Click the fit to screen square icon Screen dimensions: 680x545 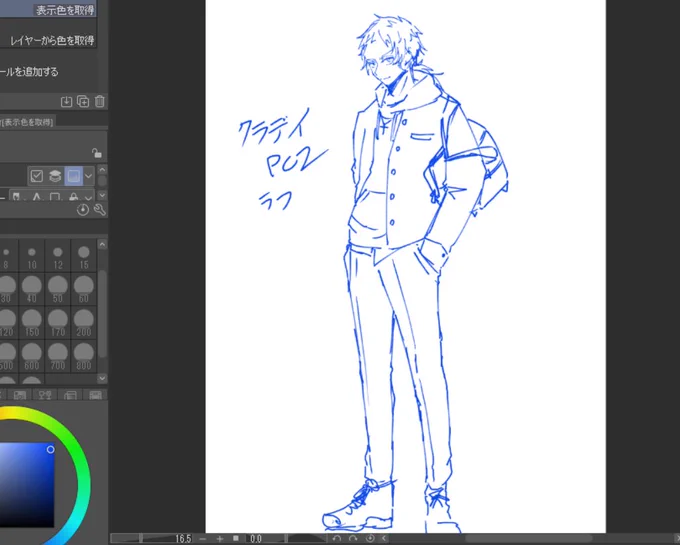(236, 538)
